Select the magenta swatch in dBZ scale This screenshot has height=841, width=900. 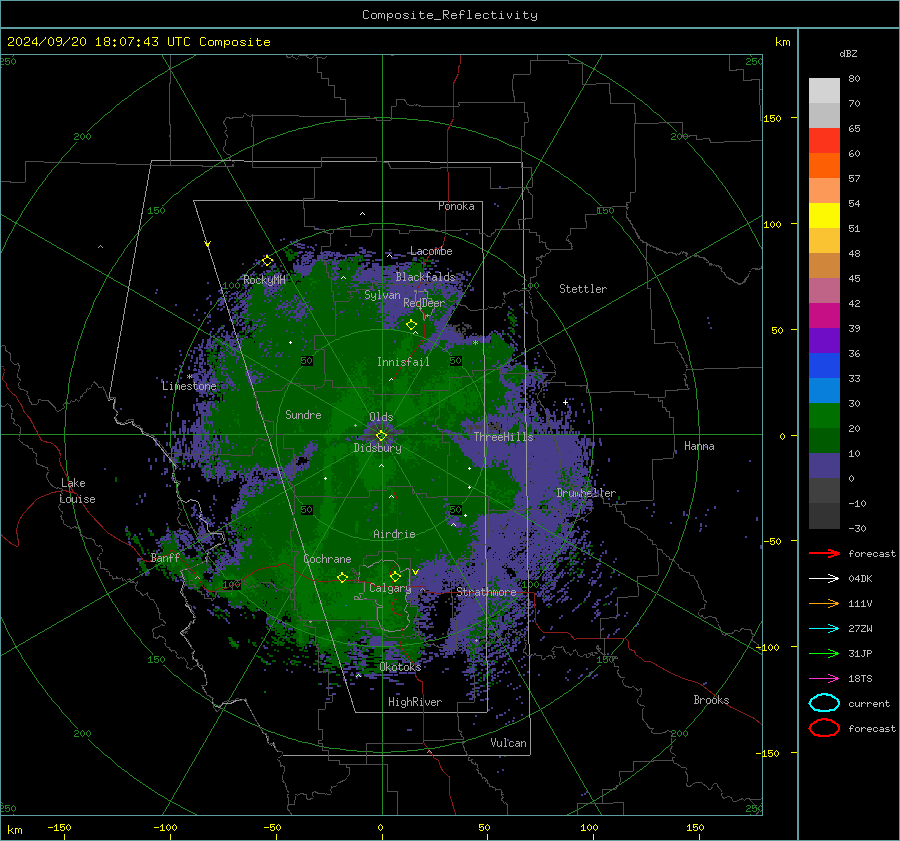click(x=824, y=316)
